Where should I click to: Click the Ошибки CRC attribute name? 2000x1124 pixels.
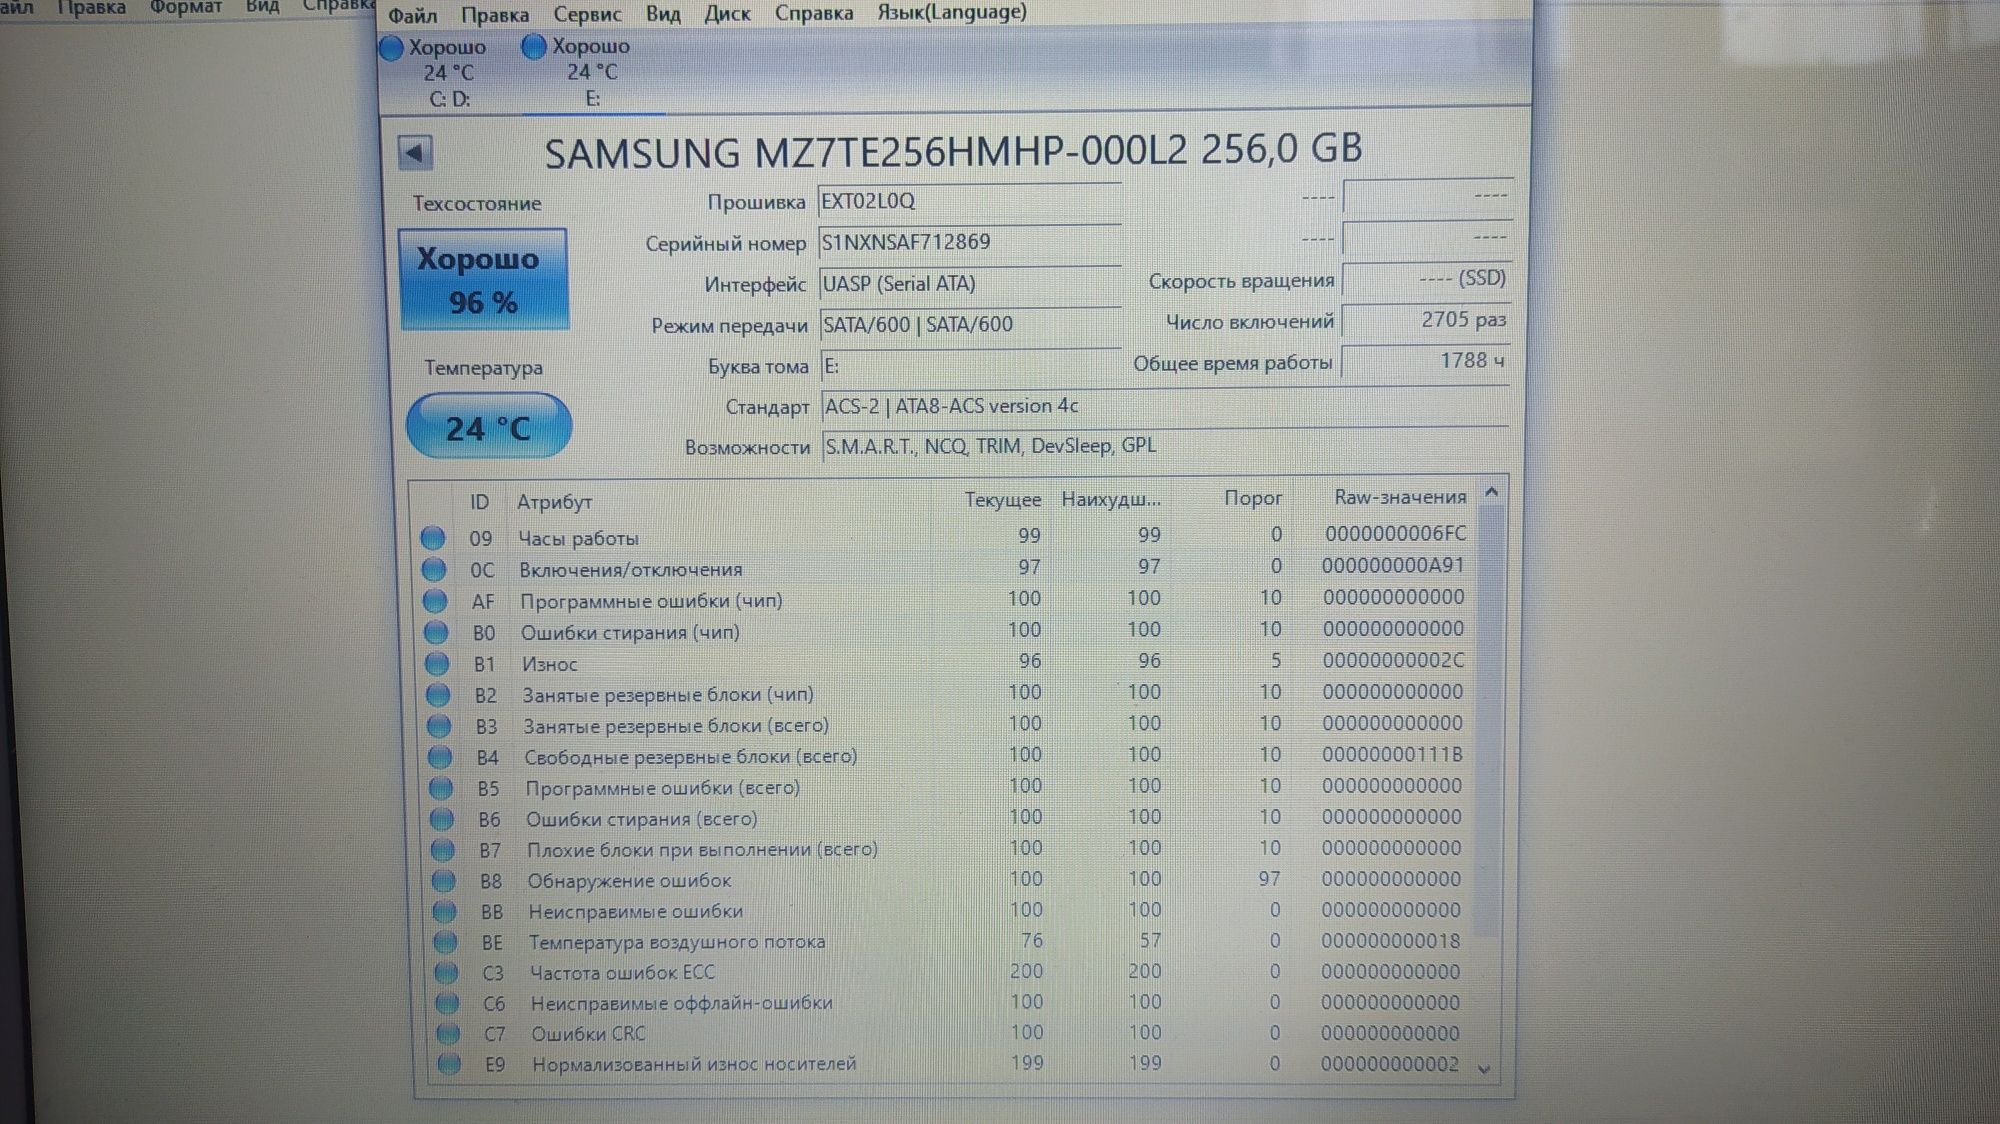588,1034
